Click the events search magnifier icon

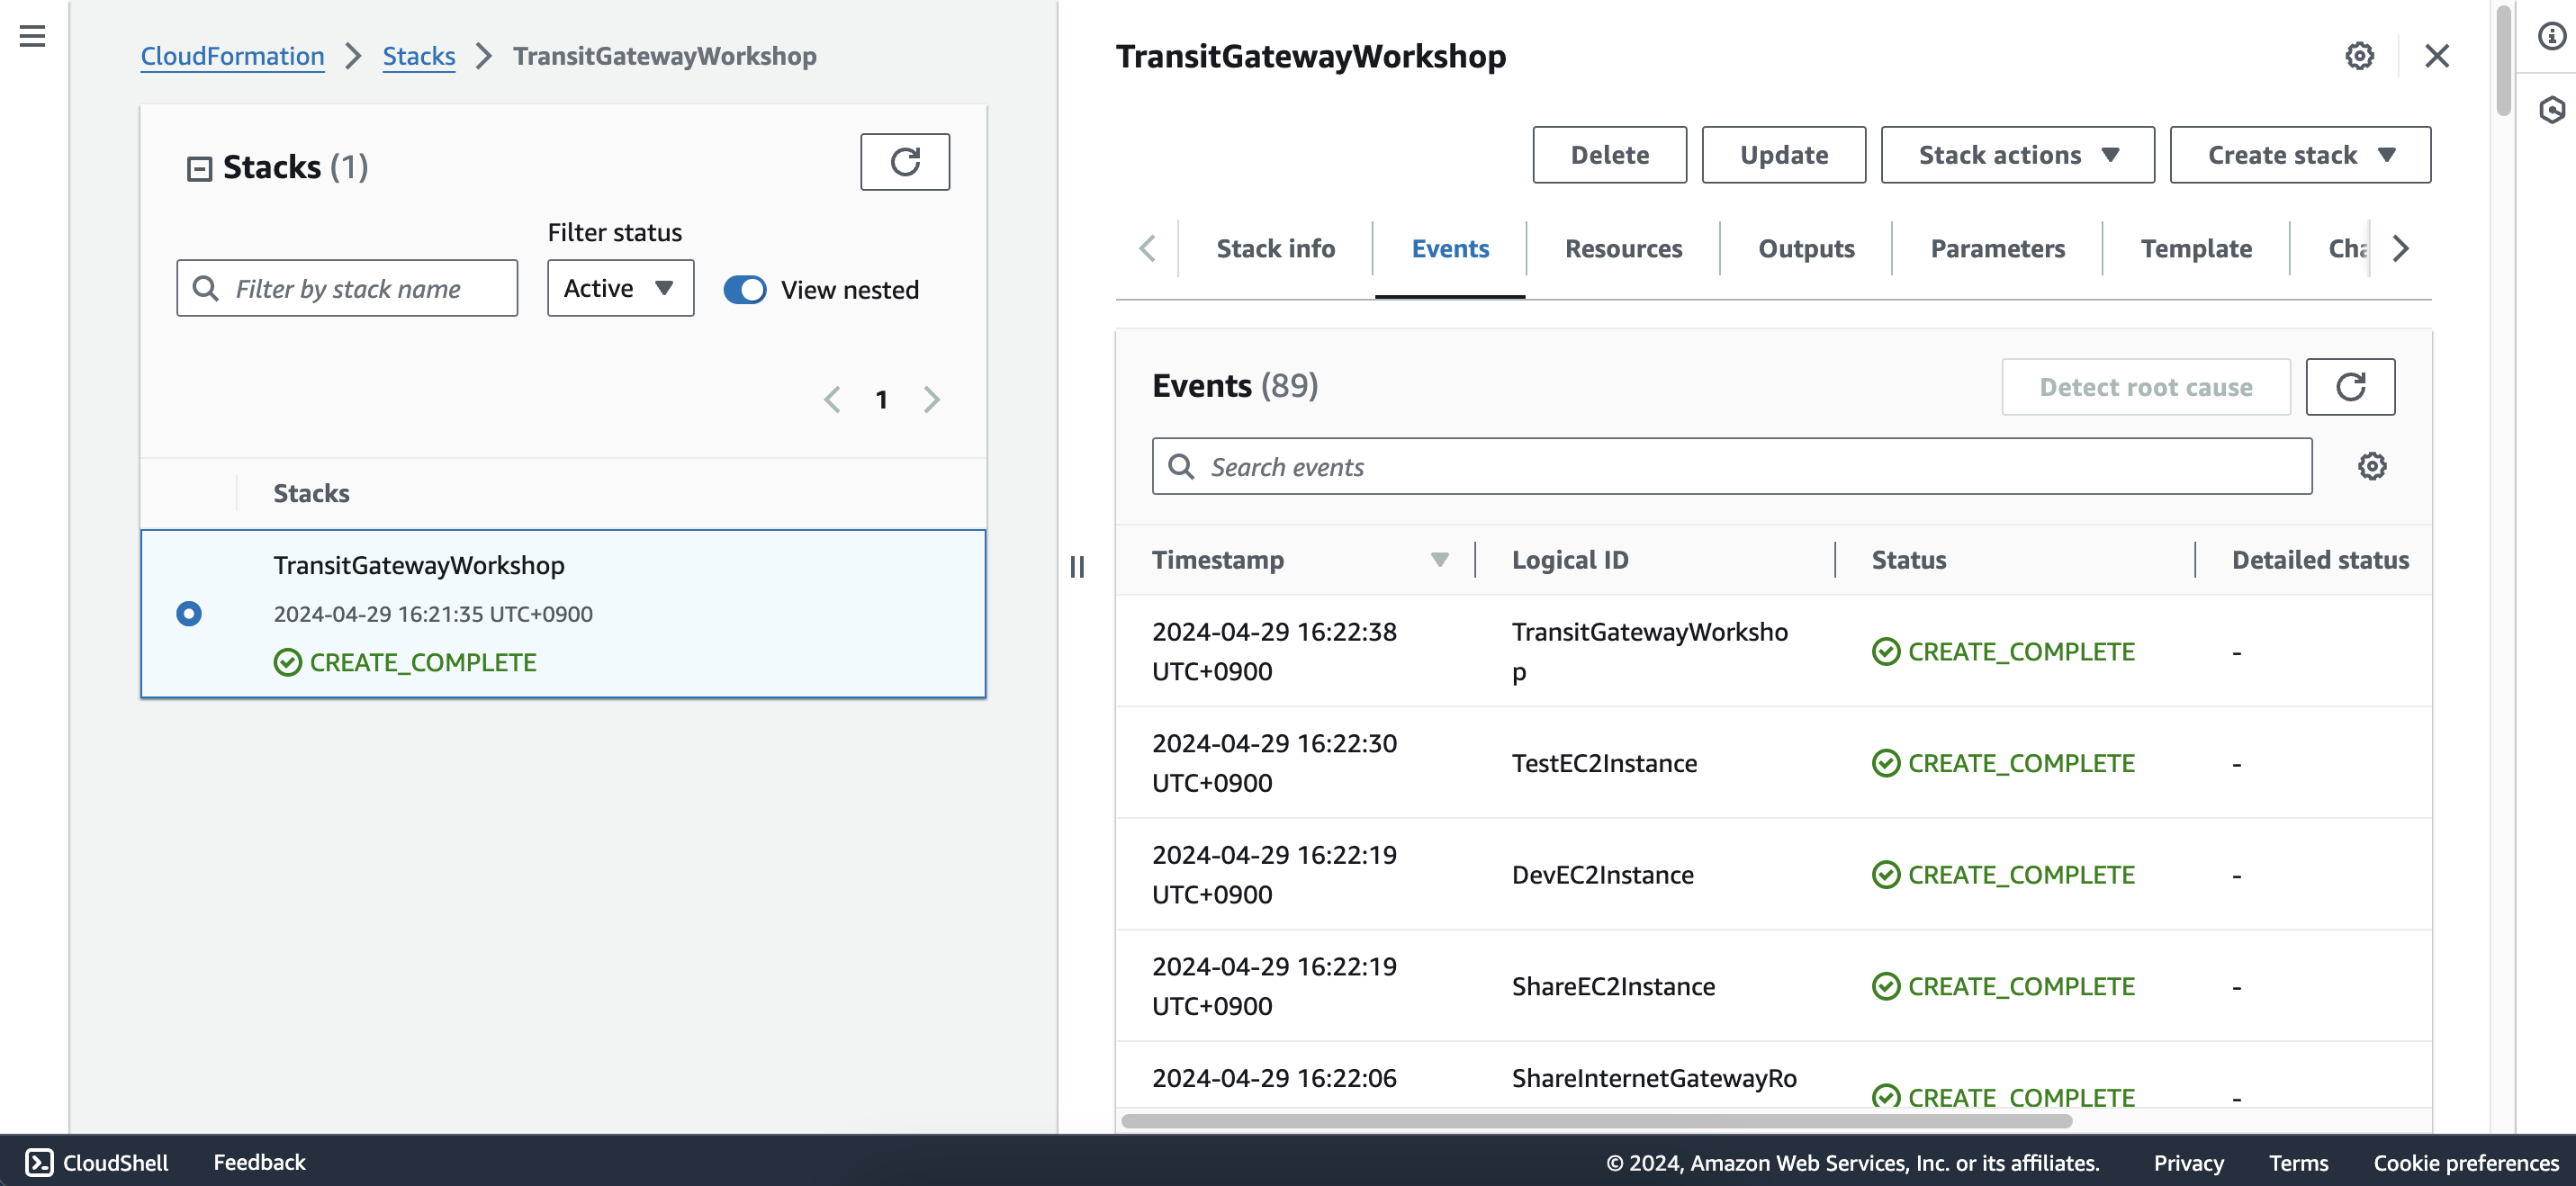[x=1181, y=466]
